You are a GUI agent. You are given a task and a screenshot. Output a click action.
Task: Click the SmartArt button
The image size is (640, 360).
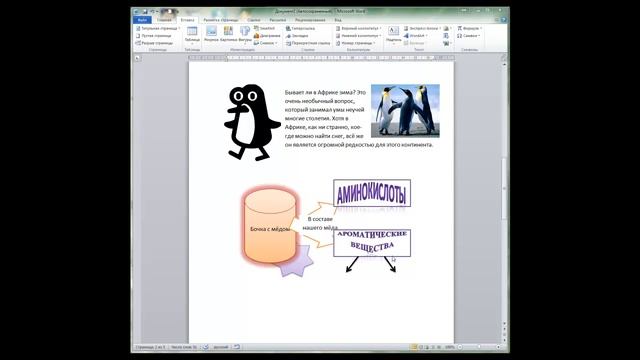(264, 29)
